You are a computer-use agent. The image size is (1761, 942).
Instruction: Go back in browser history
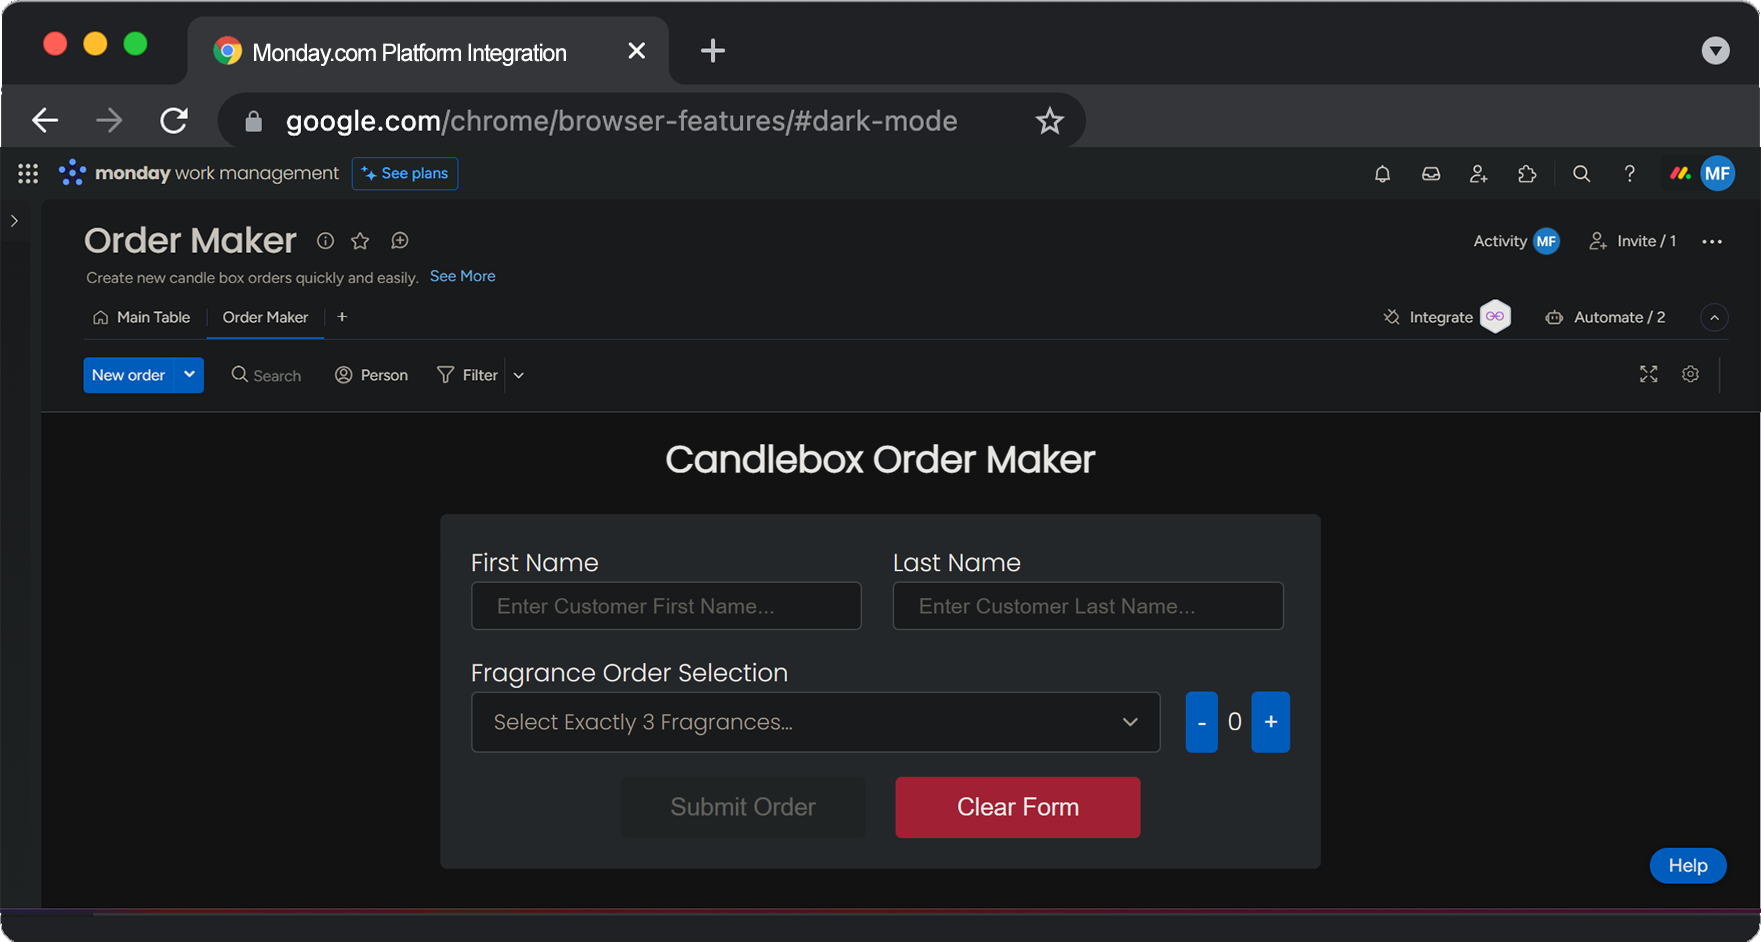[x=45, y=121]
